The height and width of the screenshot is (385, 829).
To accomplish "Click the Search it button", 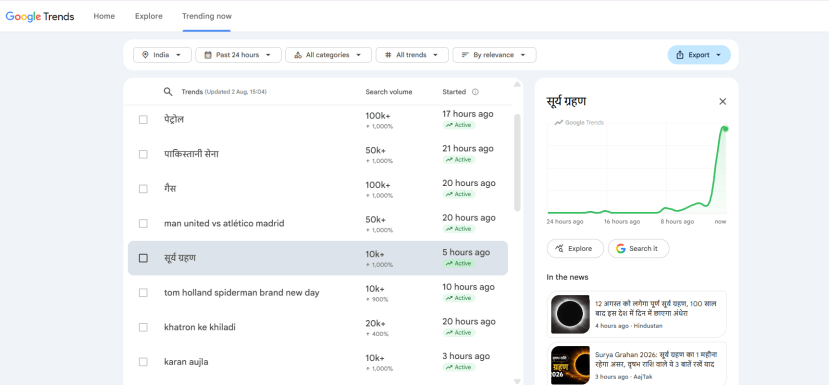I will (x=639, y=249).
